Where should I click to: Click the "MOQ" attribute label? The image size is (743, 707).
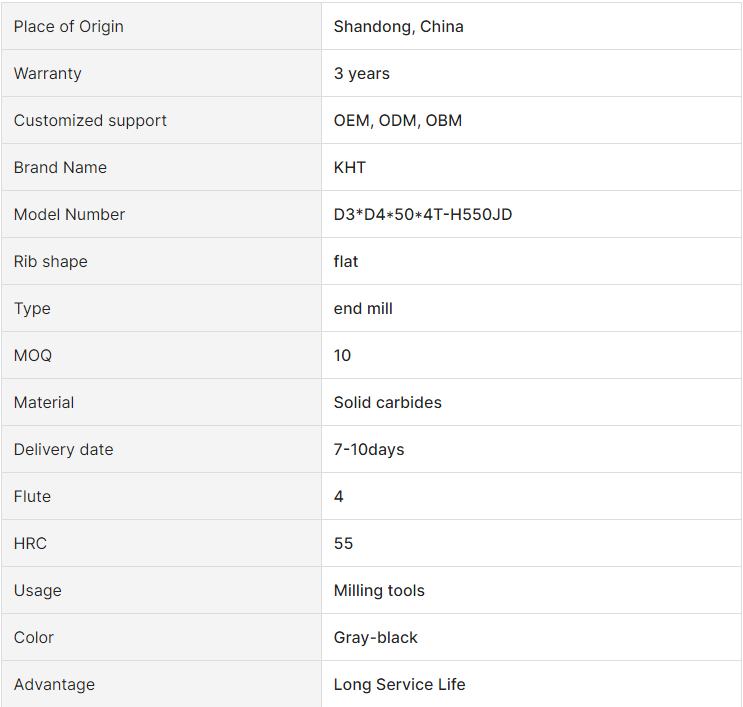[x=33, y=356]
